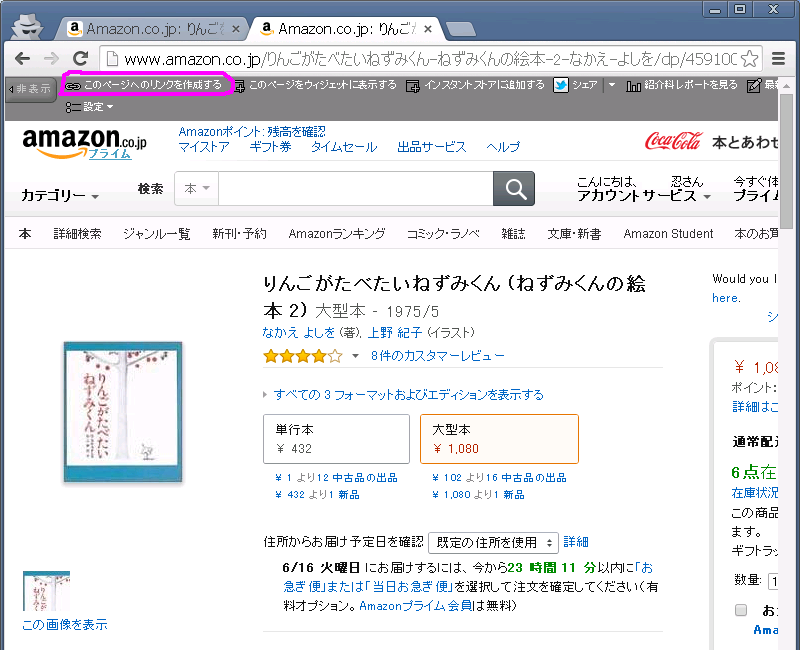
Task: Close the first Amazon.co.jp tab
Action: pyautogui.click(x=236, y=29)
